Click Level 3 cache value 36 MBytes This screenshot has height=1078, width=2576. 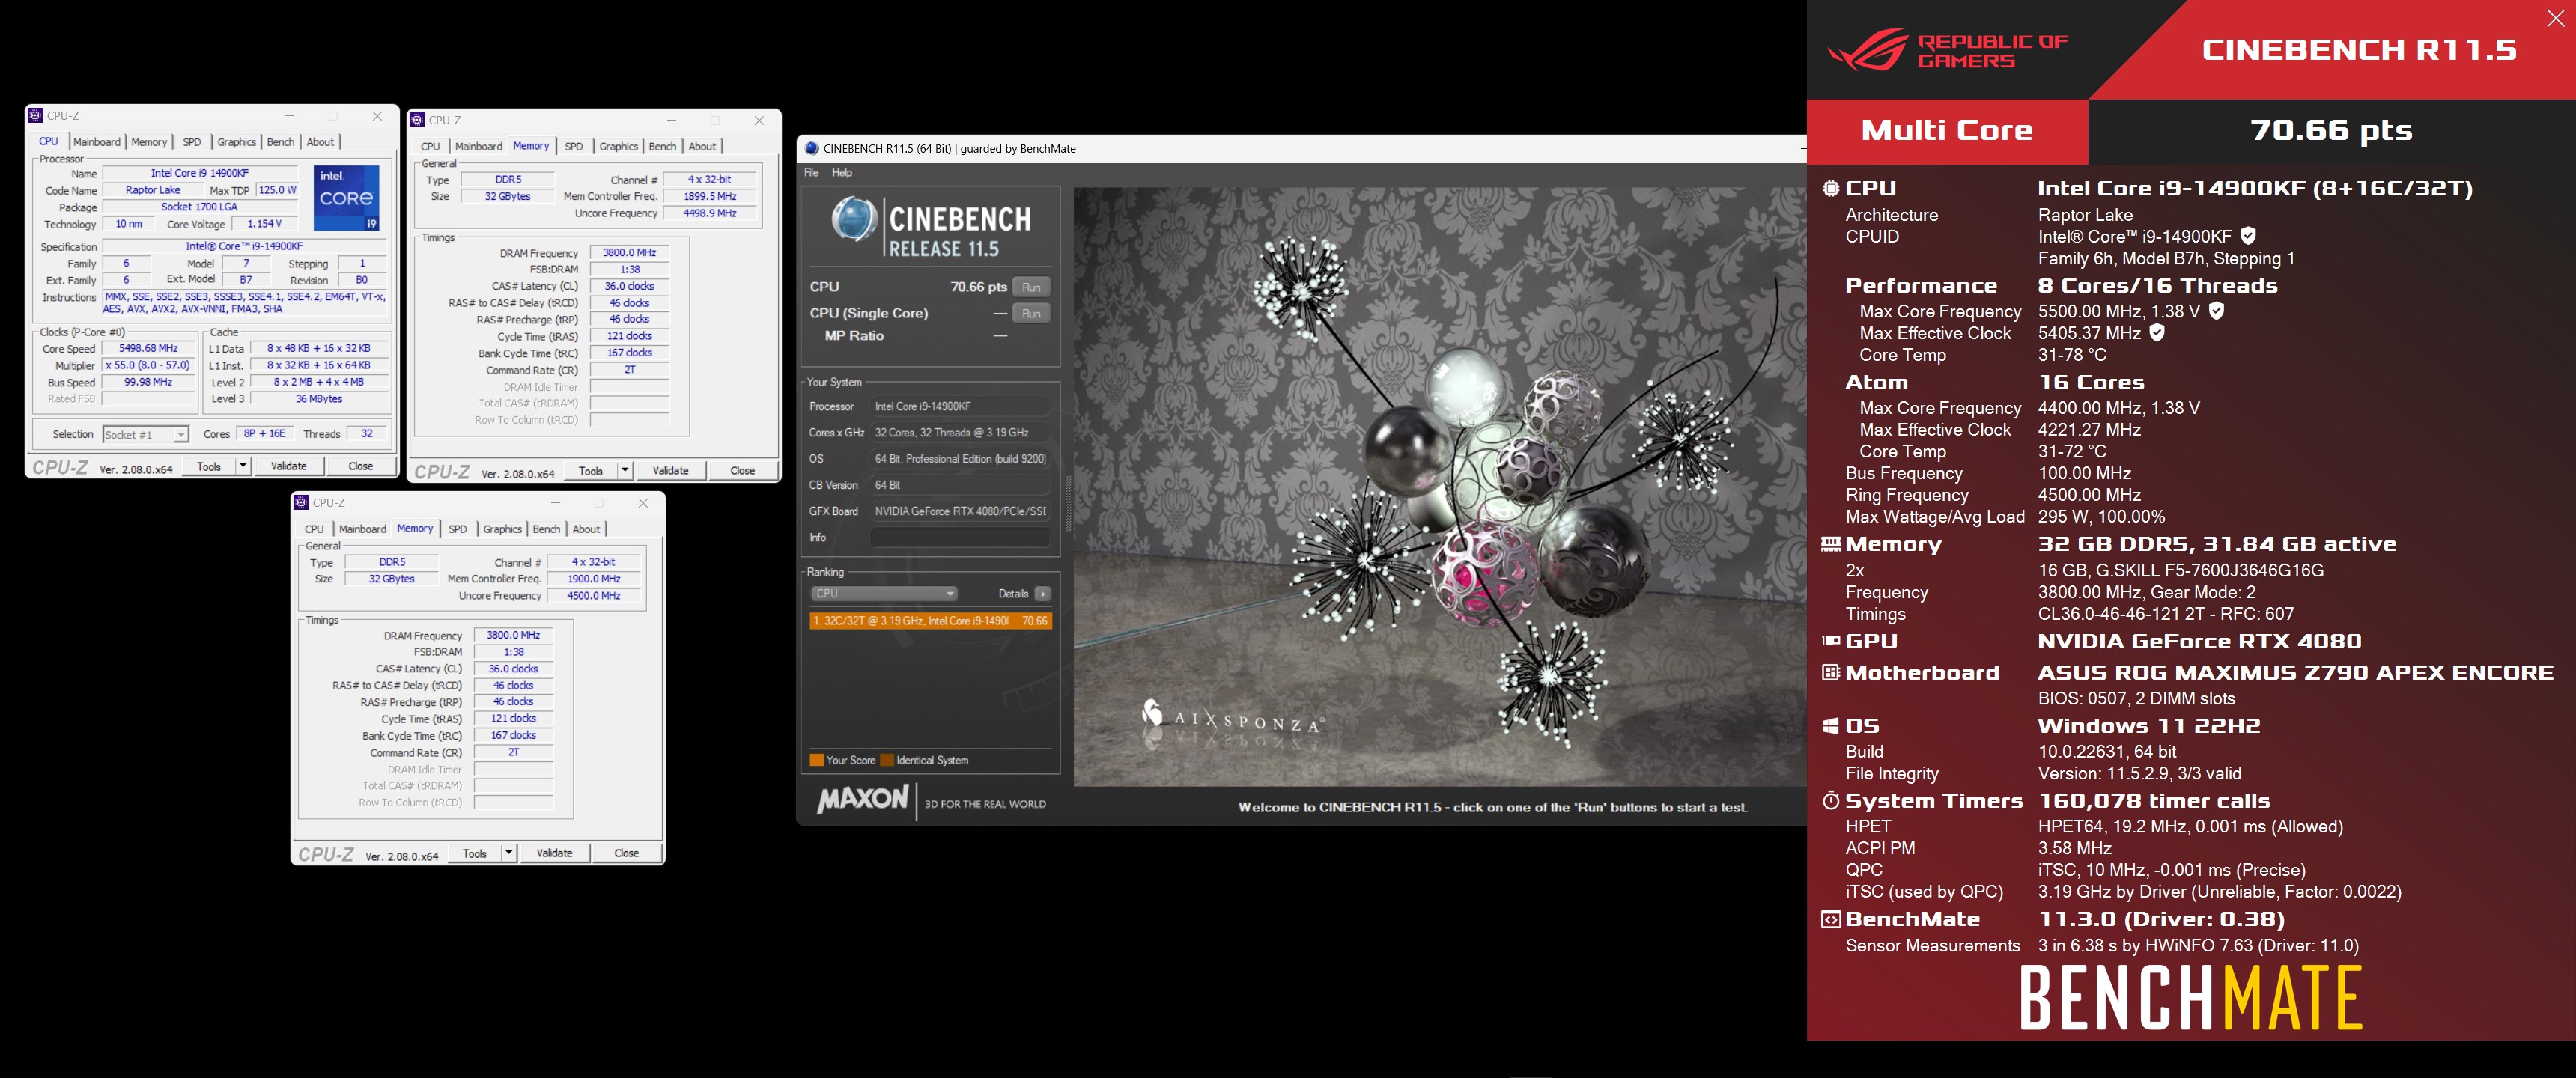point(319,399)
